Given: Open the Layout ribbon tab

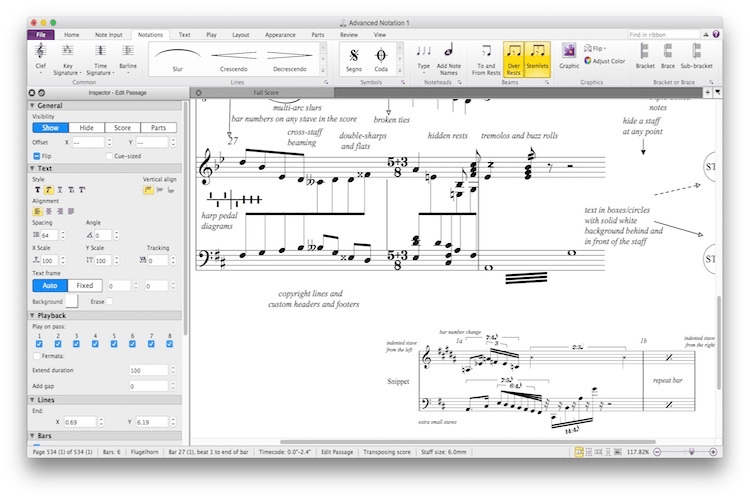Looking at the screenshot, I should pos(241,34).
